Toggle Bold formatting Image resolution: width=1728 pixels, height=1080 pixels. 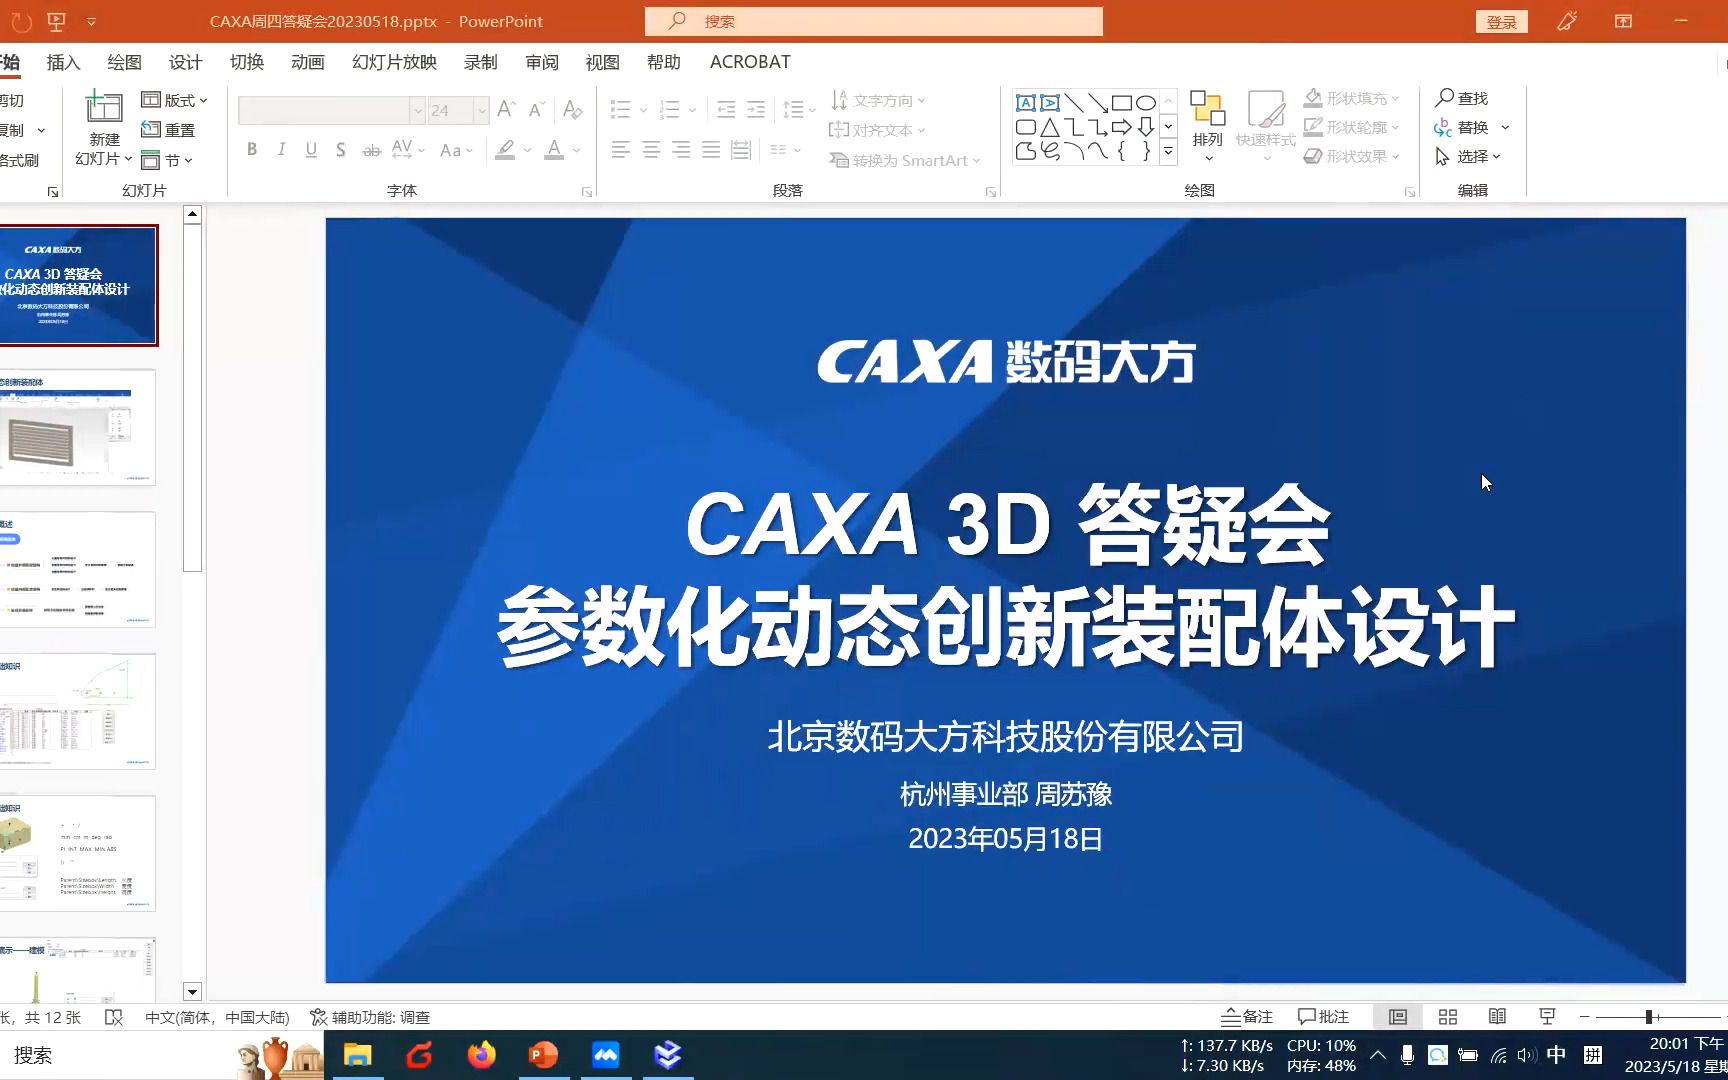click(x=252, y=149)
